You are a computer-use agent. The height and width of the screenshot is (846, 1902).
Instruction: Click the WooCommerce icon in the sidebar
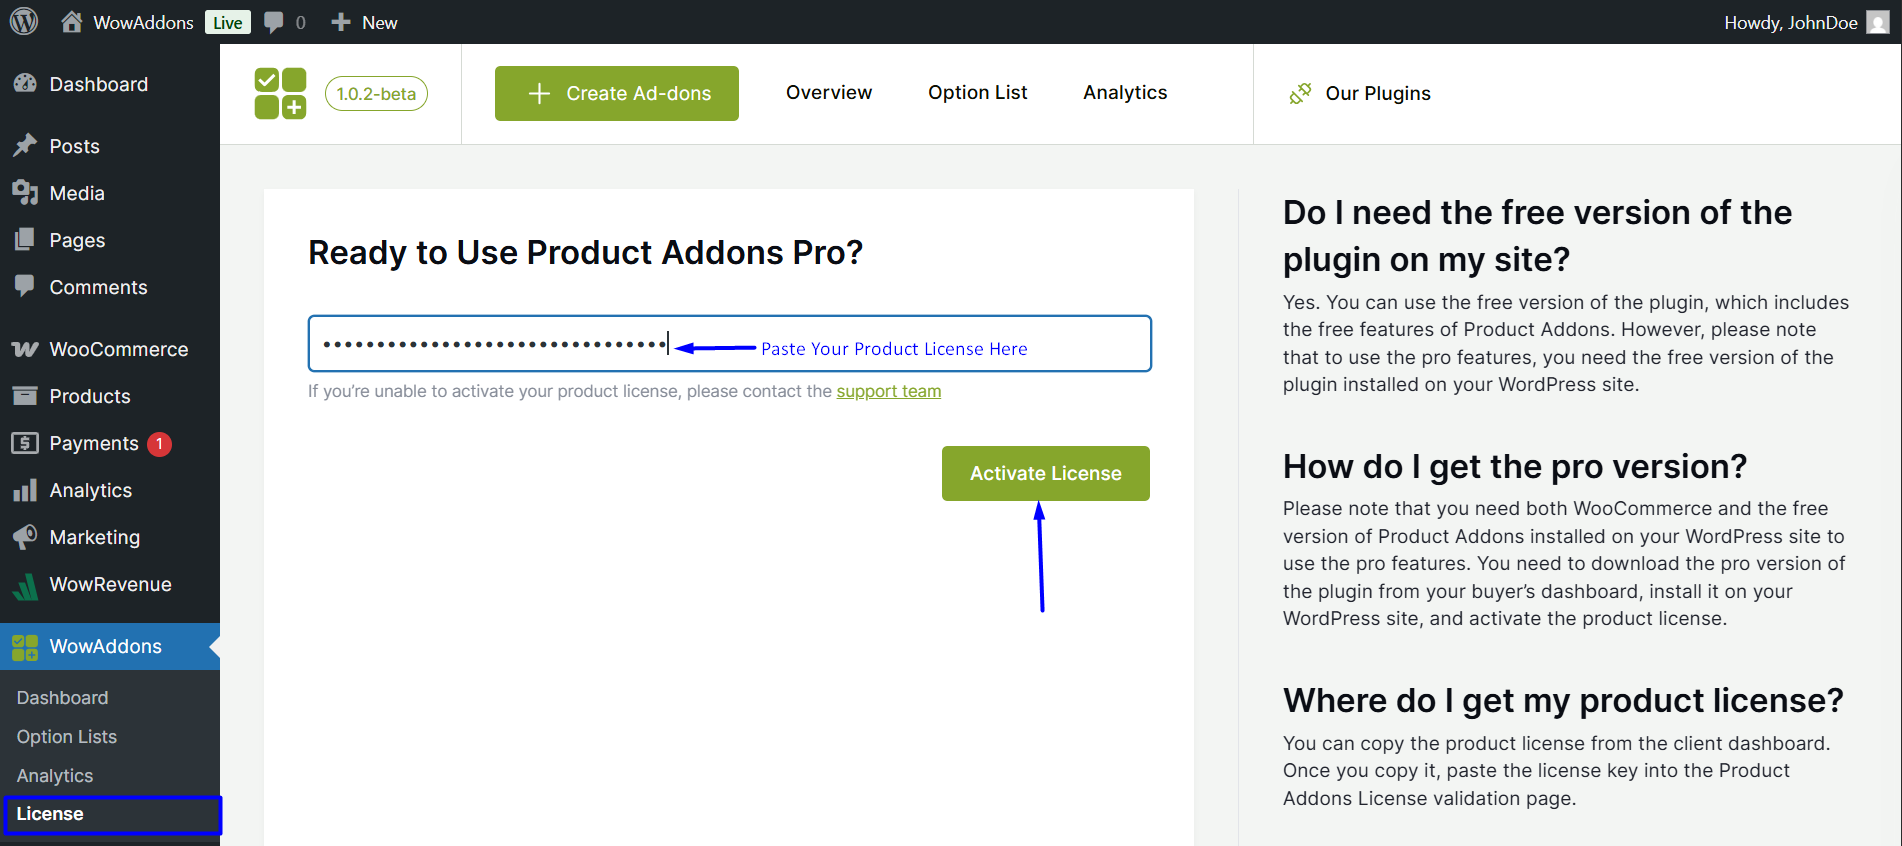[x=25, y=349]
